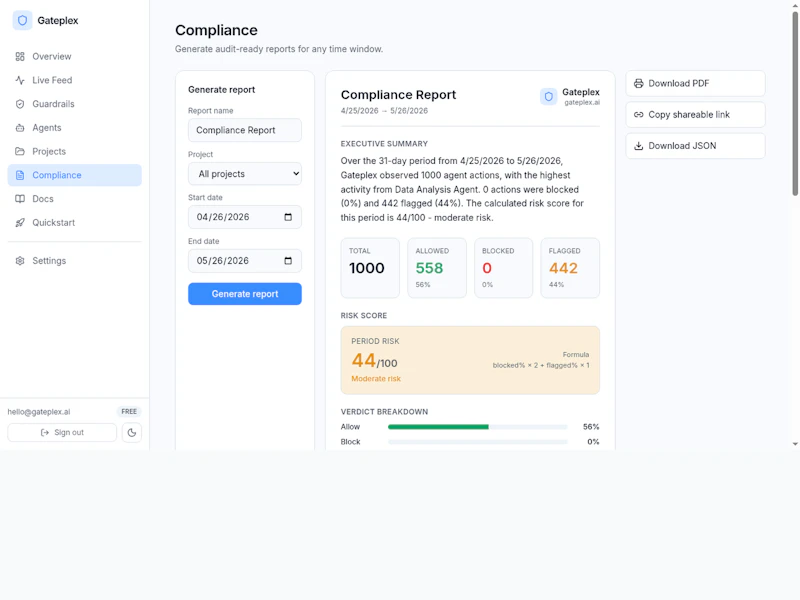
Task: Click the Report name input field
Action: (245, 131)
